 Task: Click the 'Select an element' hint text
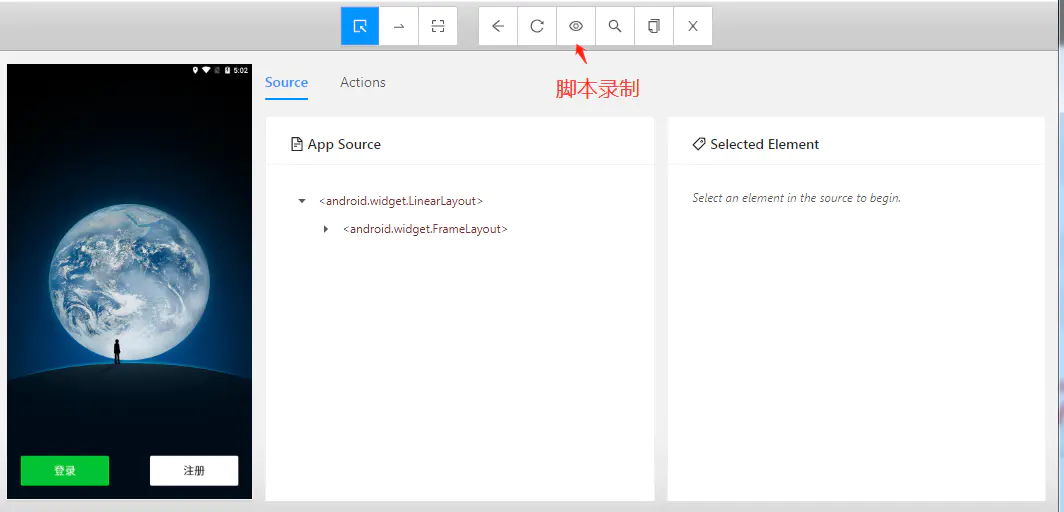pos(797,198)
